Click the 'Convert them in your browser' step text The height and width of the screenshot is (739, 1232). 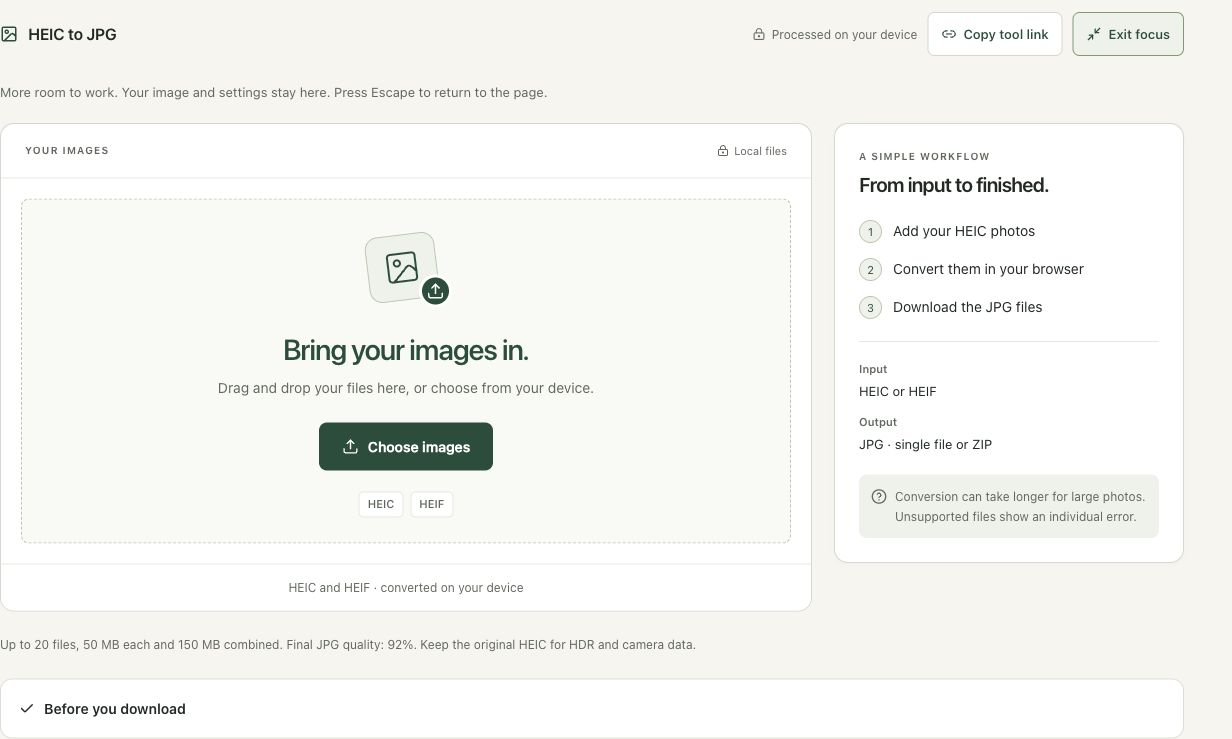click(x=988, y=269)
